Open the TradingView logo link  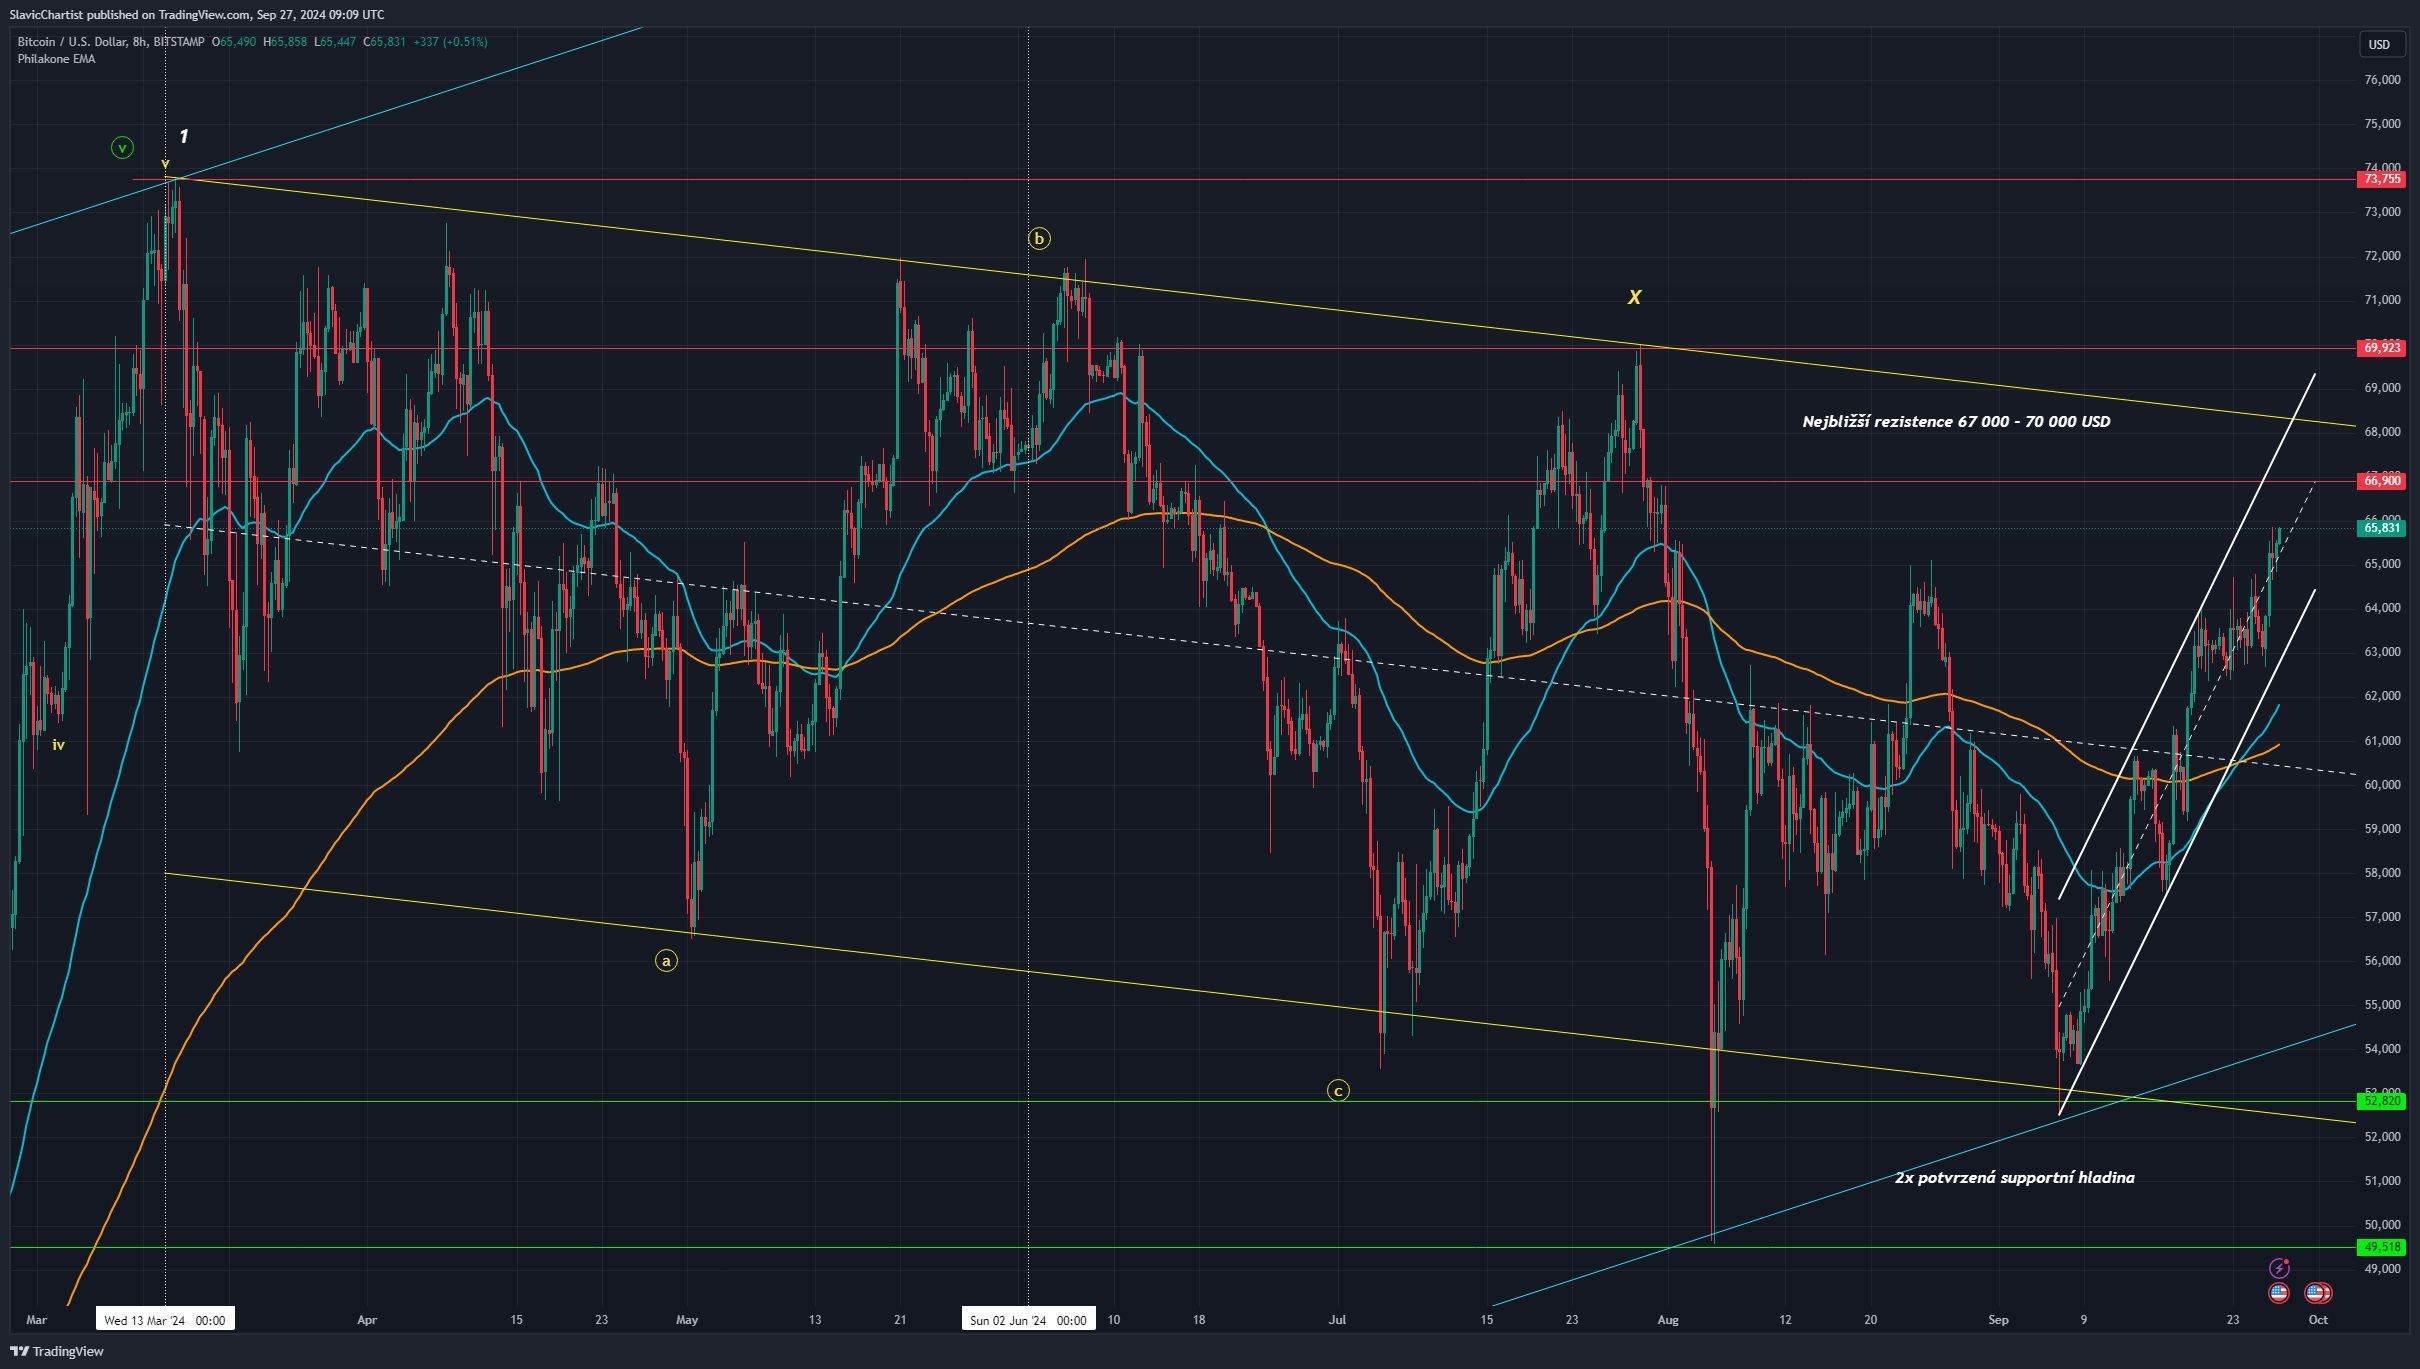57,1351
